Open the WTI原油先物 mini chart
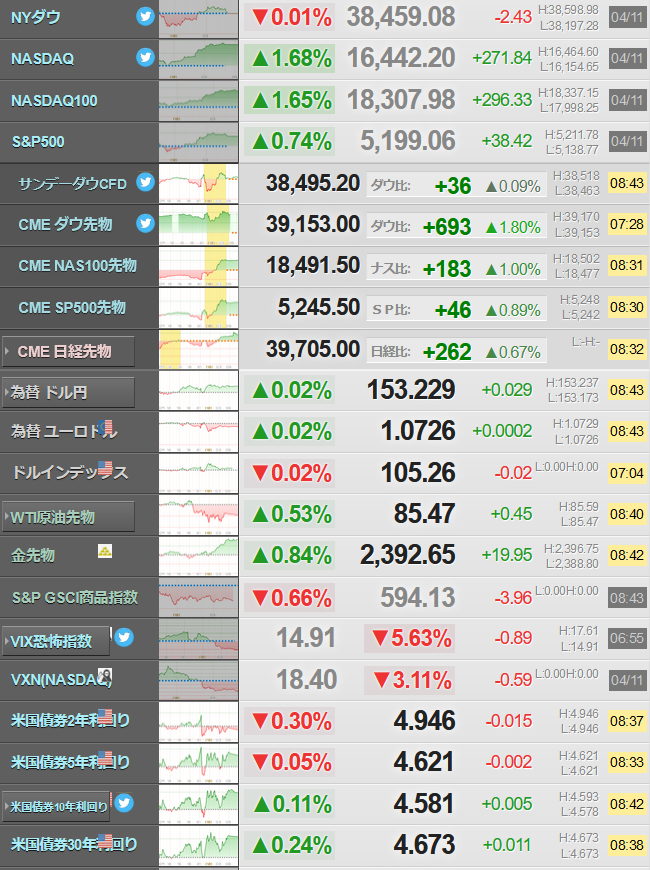The image size is (650, 870). click(199, 515)
